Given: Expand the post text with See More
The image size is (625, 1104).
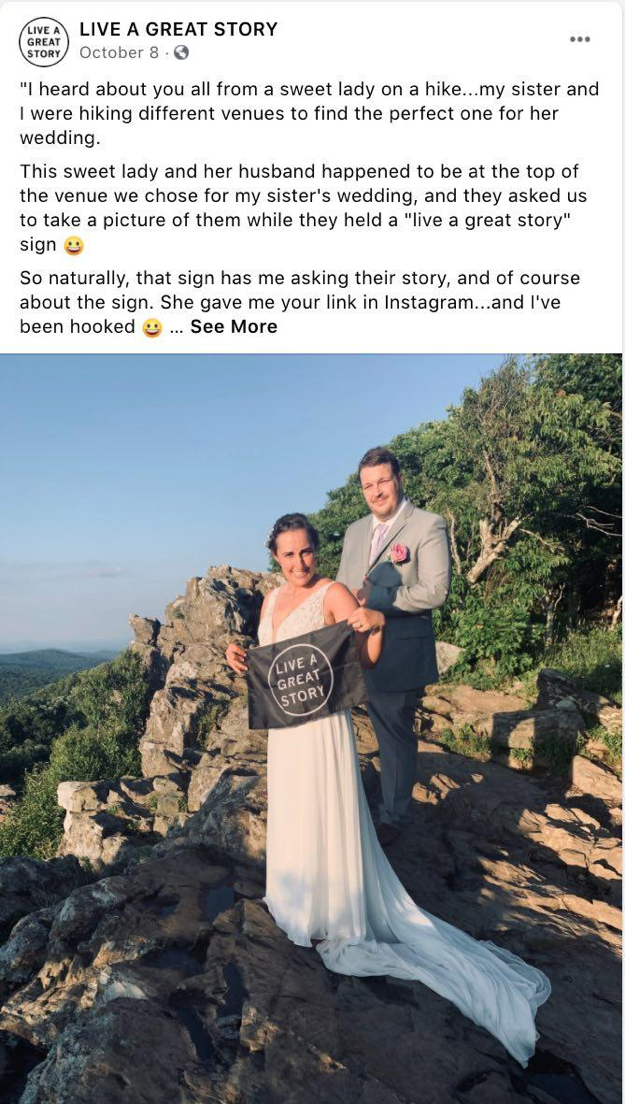Looking at the screenshot, I should tap(234, 327).
